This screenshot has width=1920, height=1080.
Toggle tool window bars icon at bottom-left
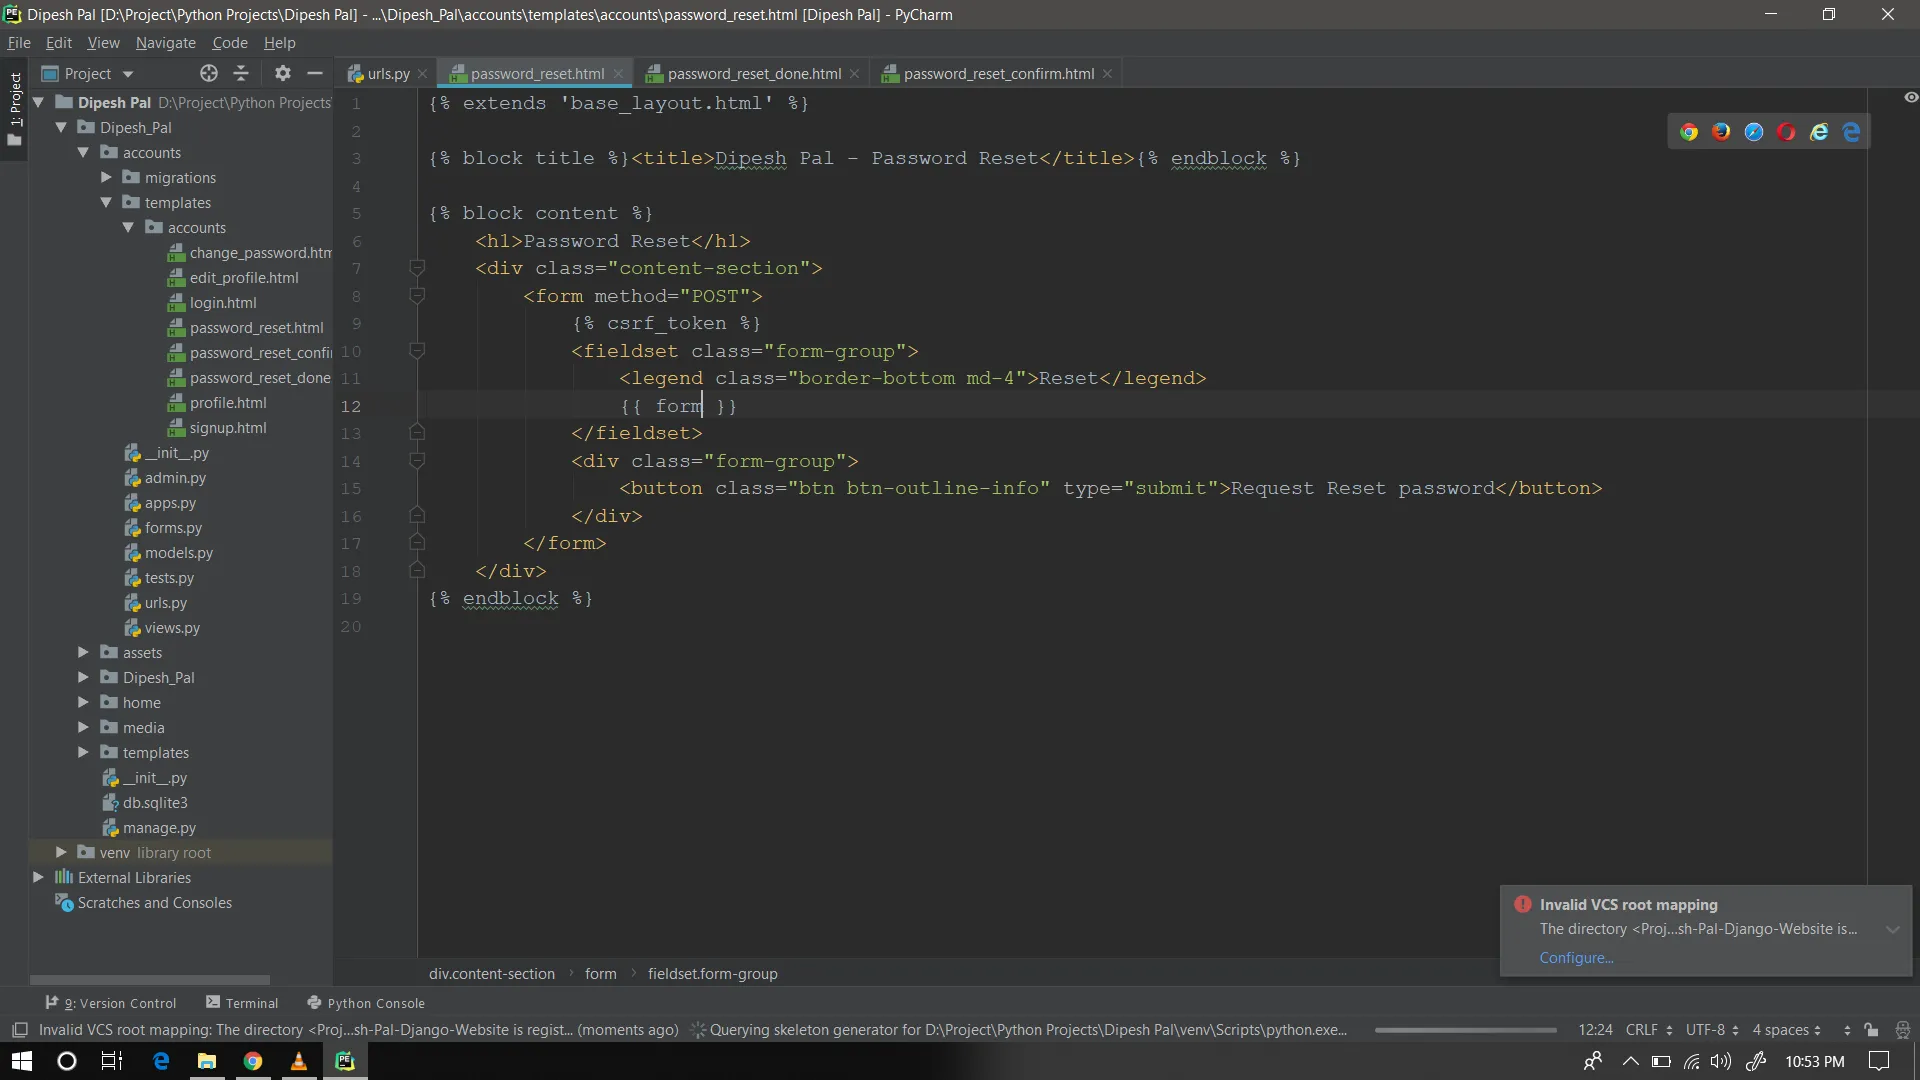(19, 1030)
